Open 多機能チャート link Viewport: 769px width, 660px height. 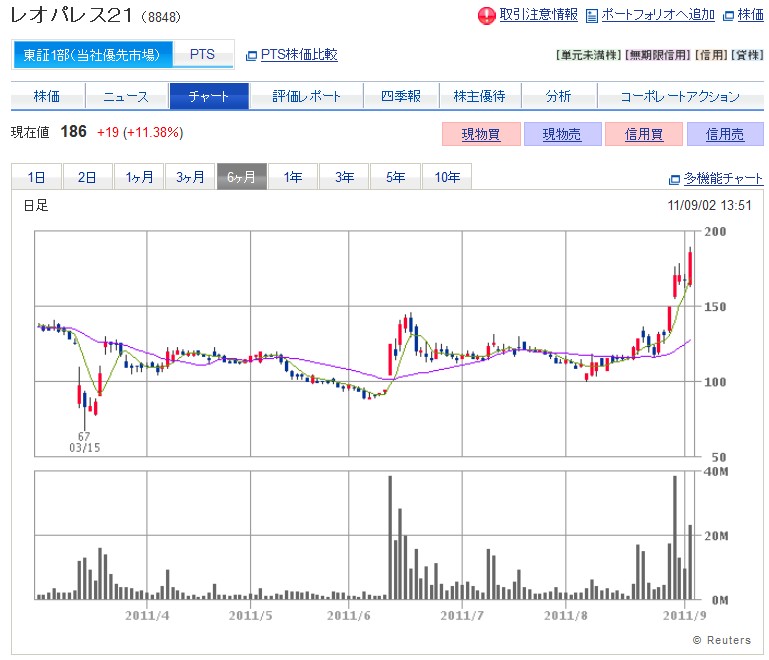(723, 178)
